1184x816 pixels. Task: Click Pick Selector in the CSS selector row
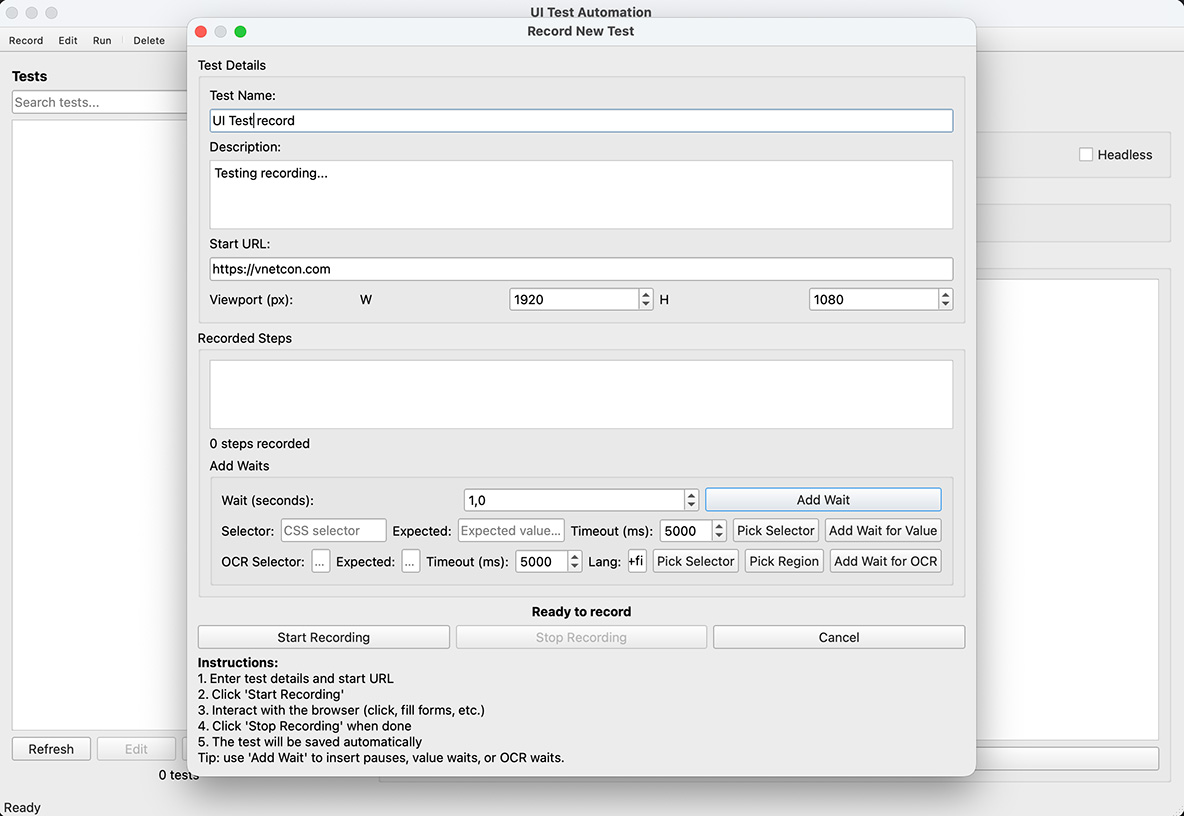pos(776,531)
